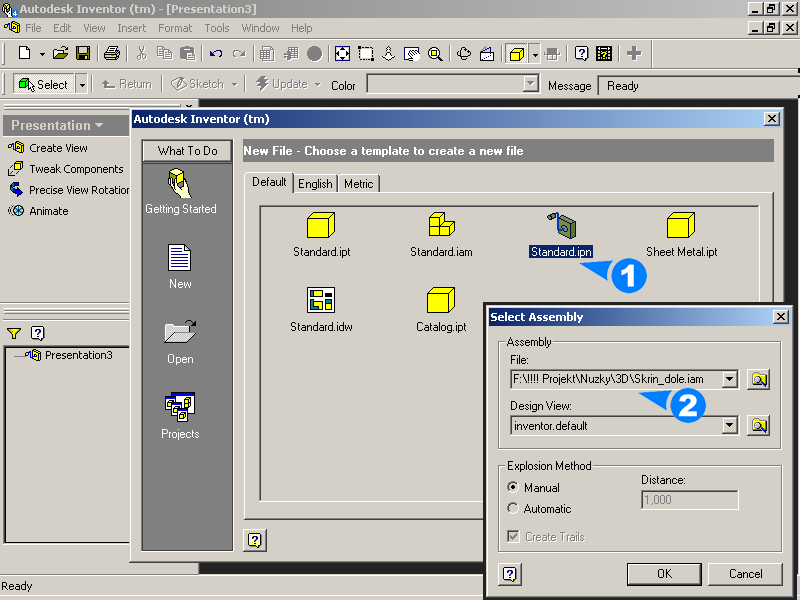Click the Presentation3 browser tree node
Image resolution: width=800 pixels, height=600 pixels.
pos(69,355)
